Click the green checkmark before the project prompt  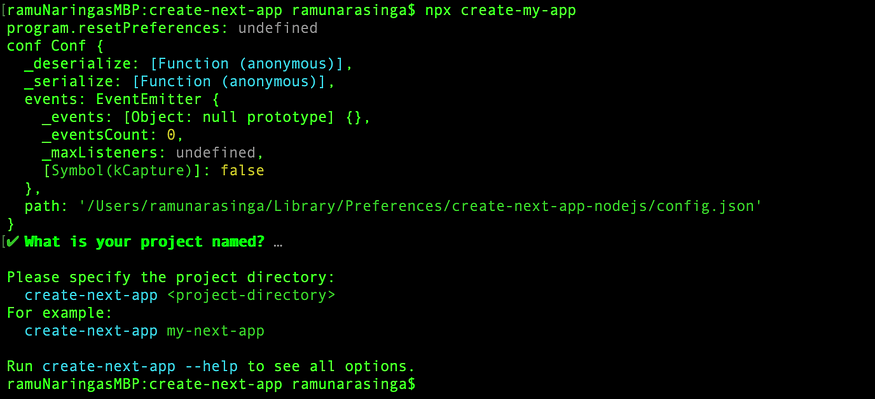[x=13, y=242]
